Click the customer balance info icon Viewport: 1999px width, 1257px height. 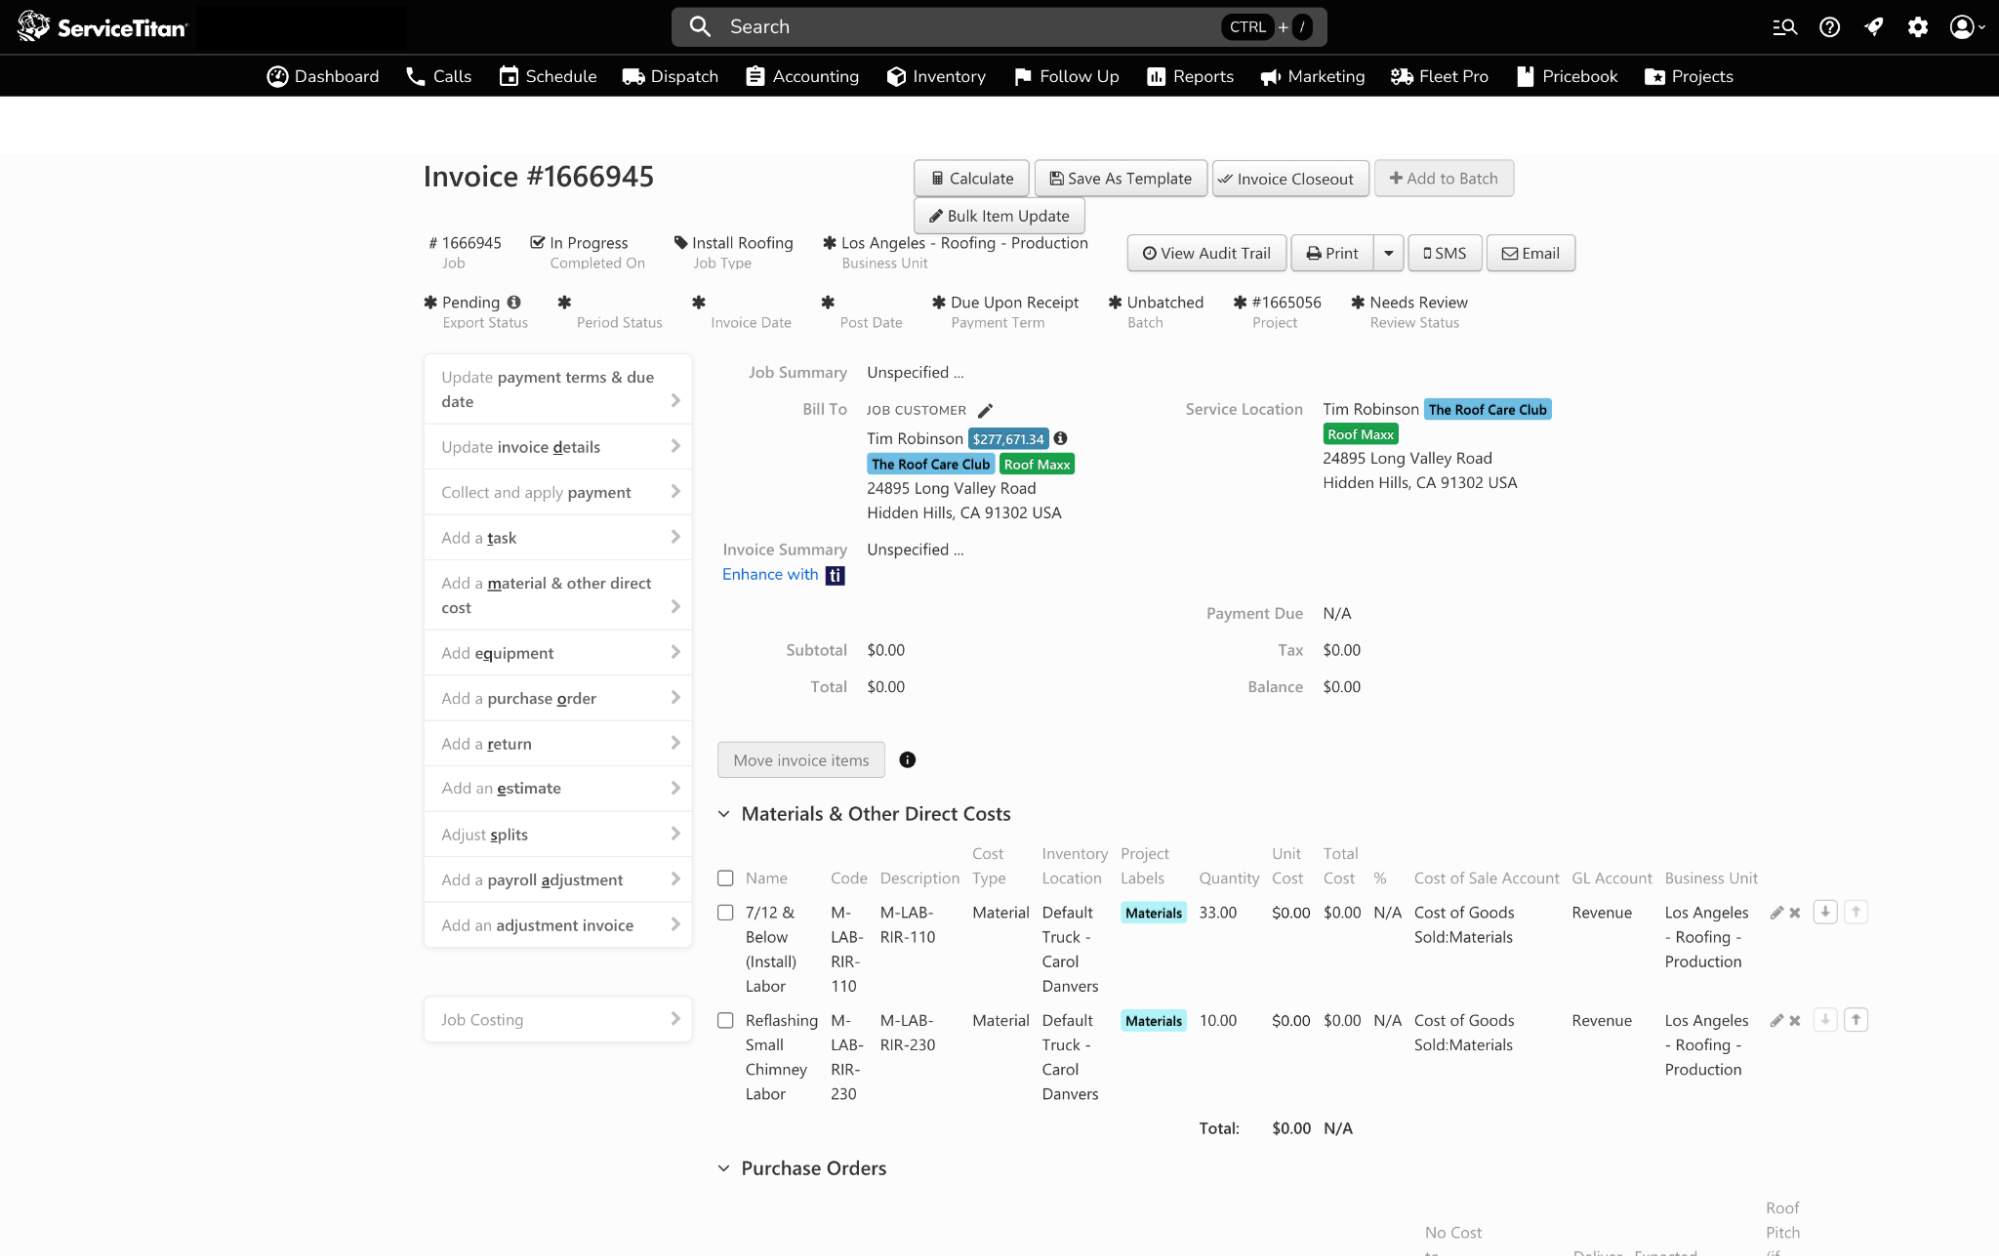1060,438
